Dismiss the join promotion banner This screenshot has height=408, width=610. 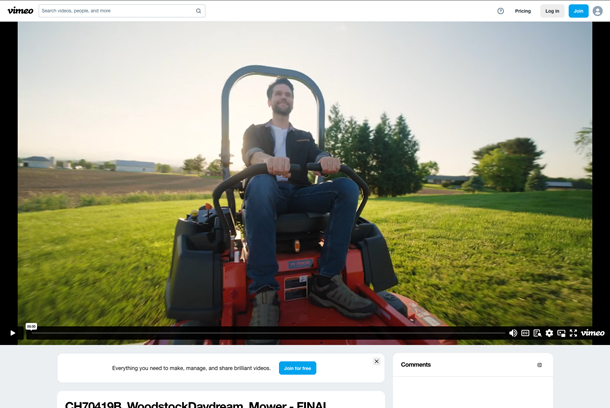(376, 361)
